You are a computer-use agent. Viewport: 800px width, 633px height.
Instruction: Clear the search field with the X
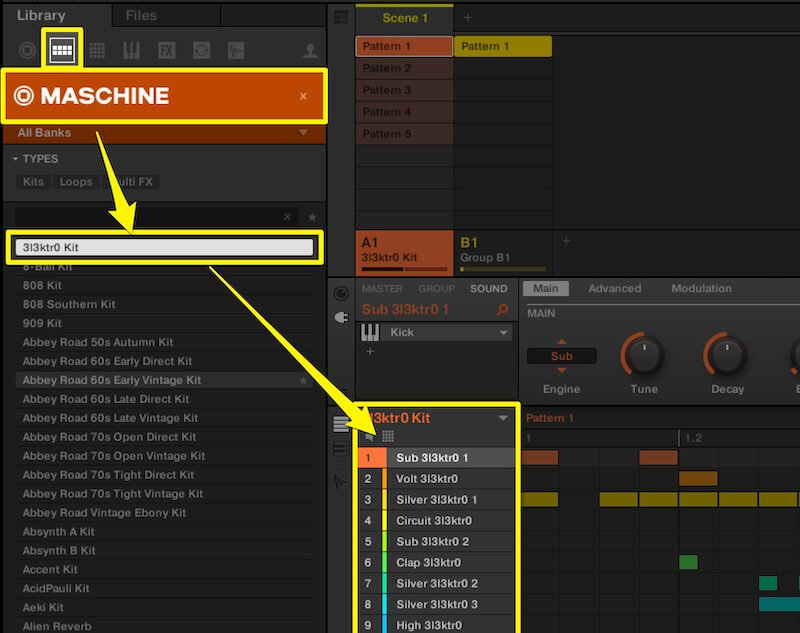[x=287, y=217]
